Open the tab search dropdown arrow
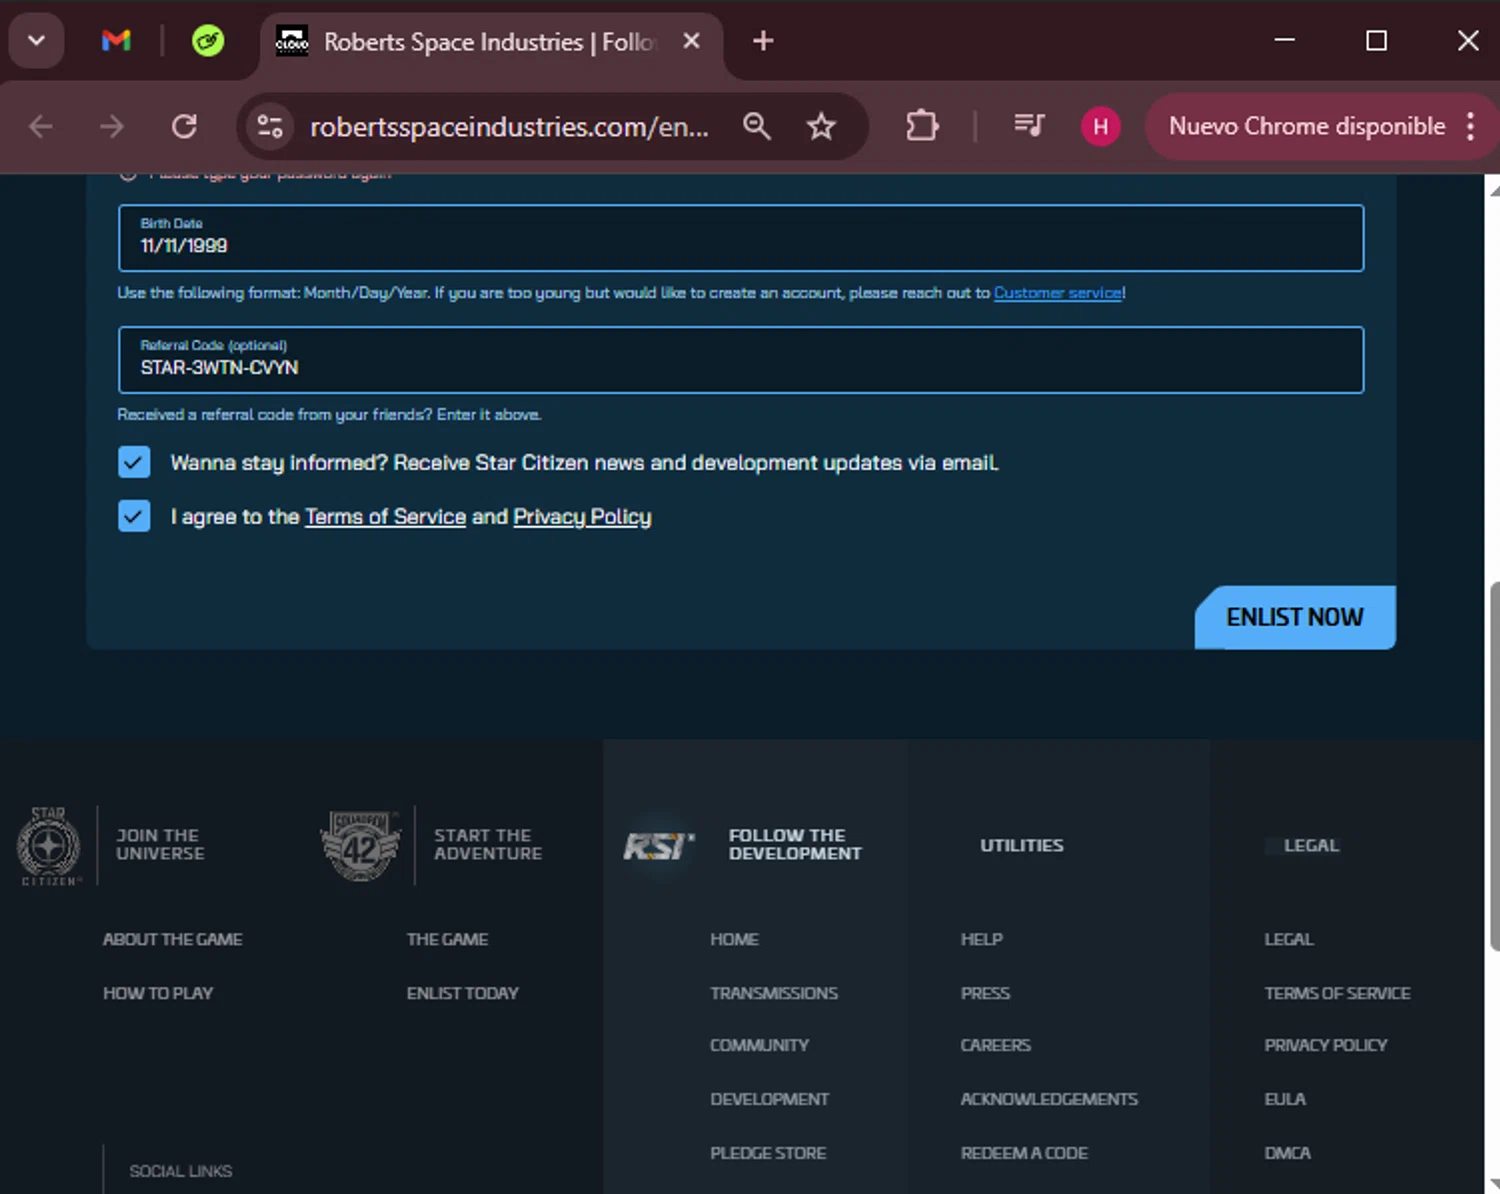This screenshot has width=1500, height=1194. (37, 41)
